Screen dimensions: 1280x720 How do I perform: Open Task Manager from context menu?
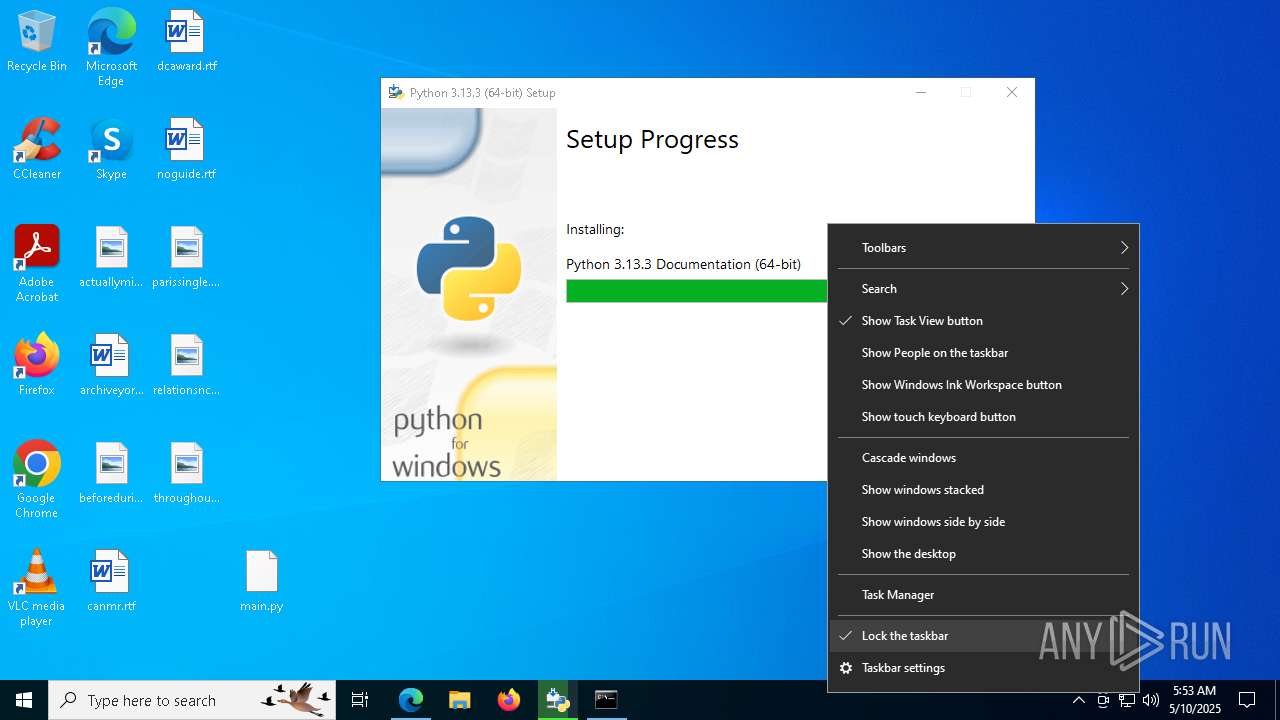tap(983, 595)
